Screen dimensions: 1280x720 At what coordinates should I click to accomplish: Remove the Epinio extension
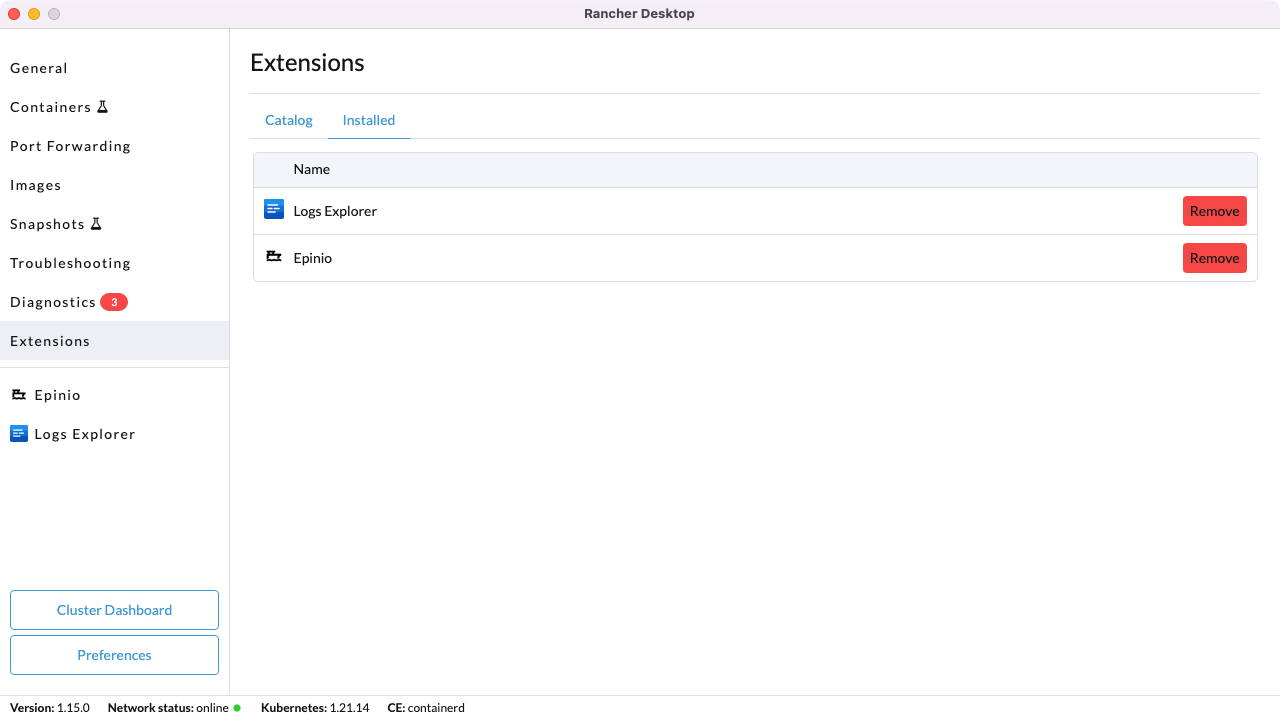(1214, 258)
